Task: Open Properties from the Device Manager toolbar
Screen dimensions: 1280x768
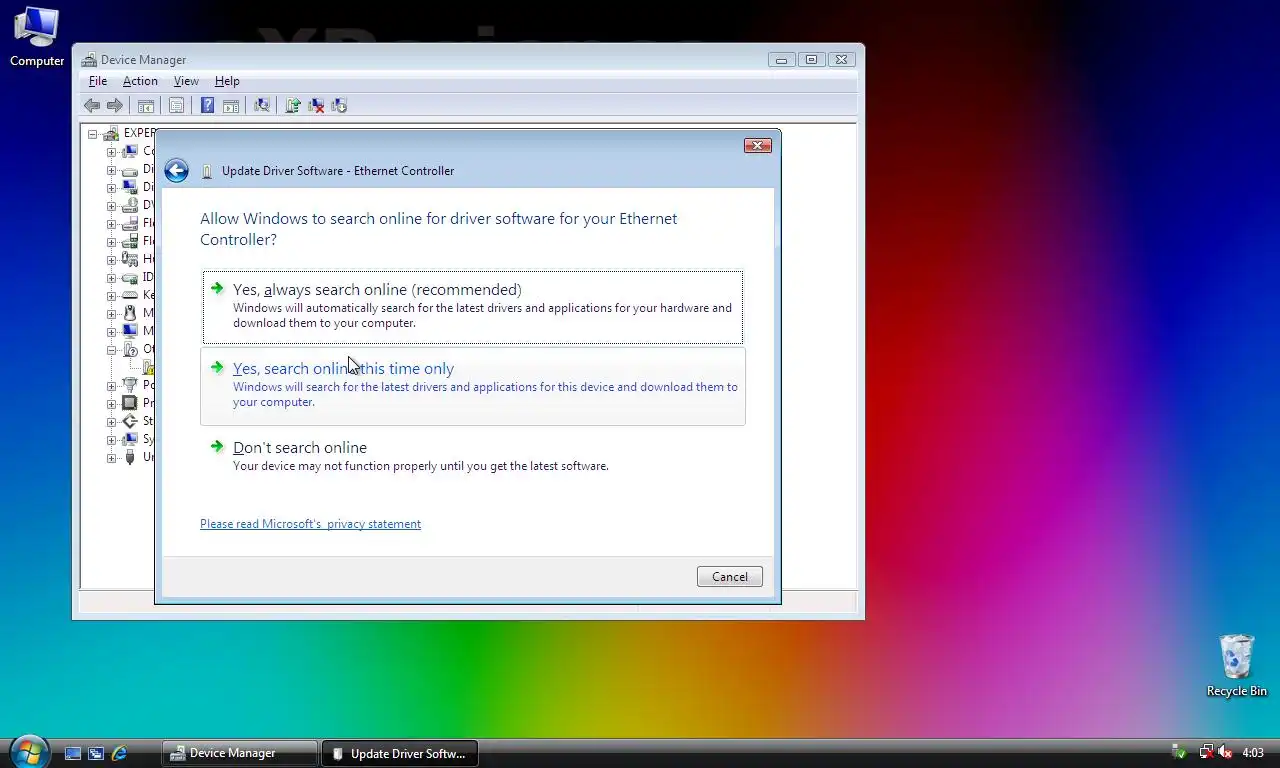Action: (x=176, y=105)
